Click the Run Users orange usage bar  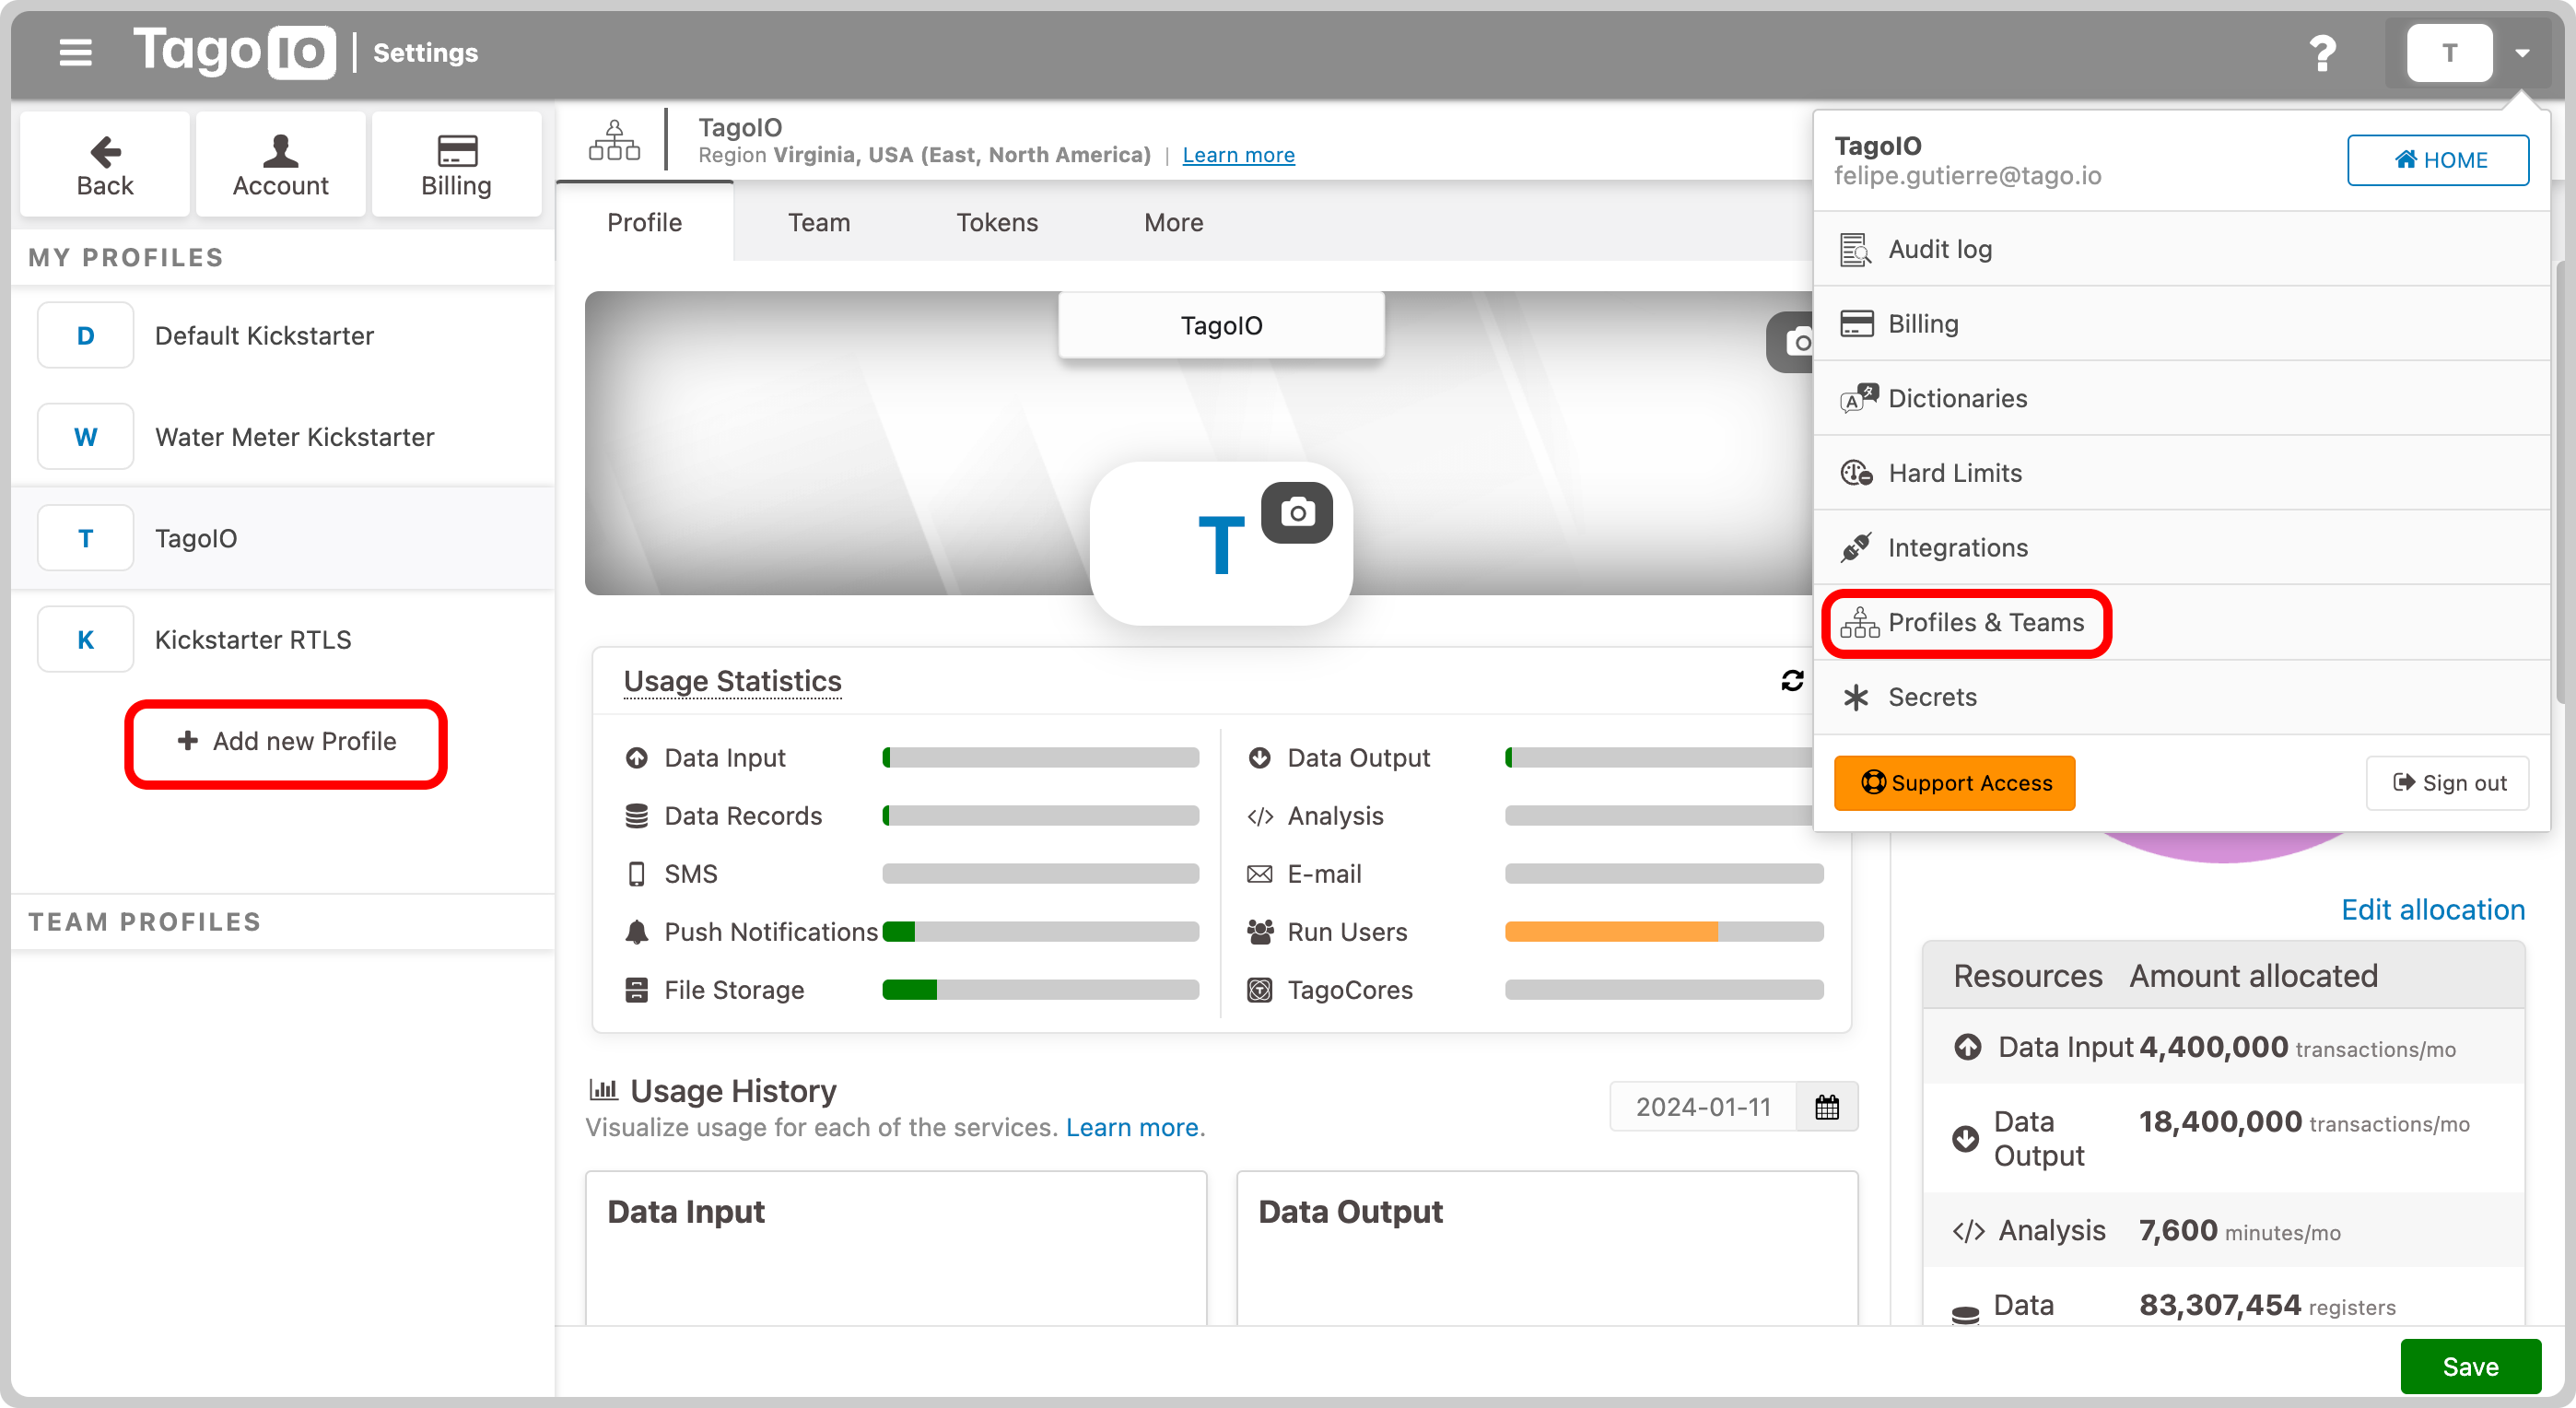click(1663, 932)
